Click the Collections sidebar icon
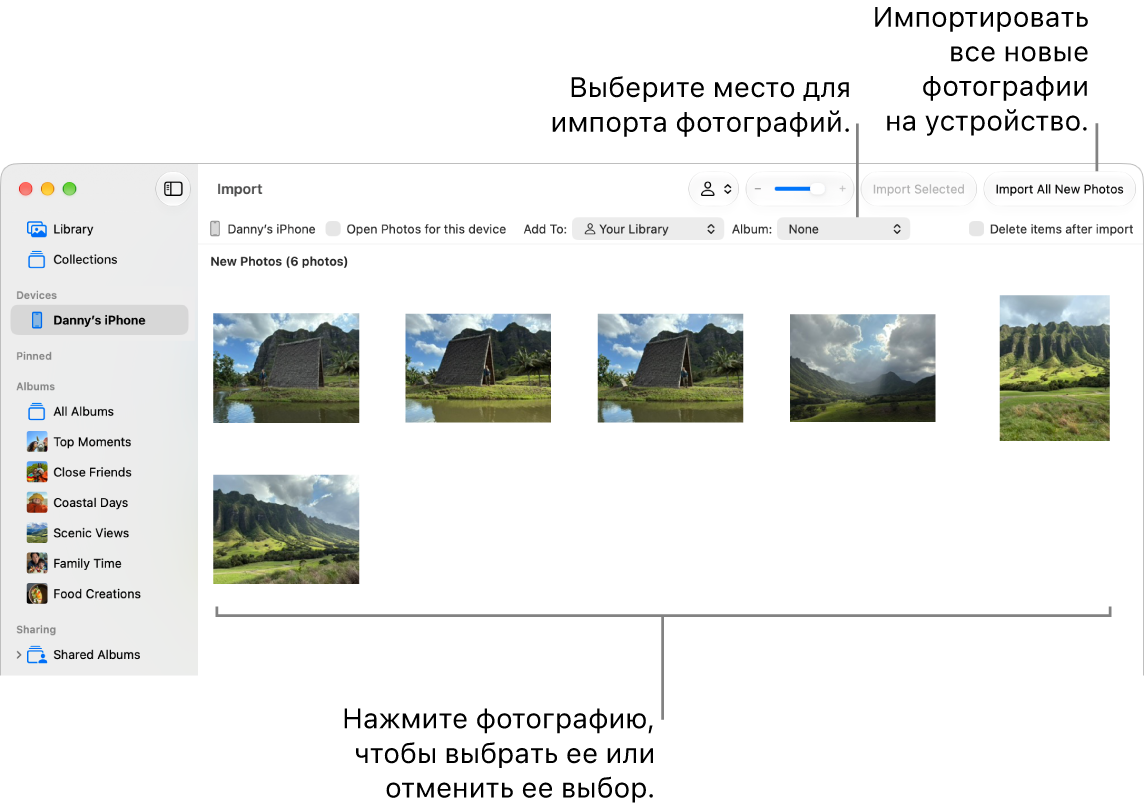 click(x=36, y=260)
